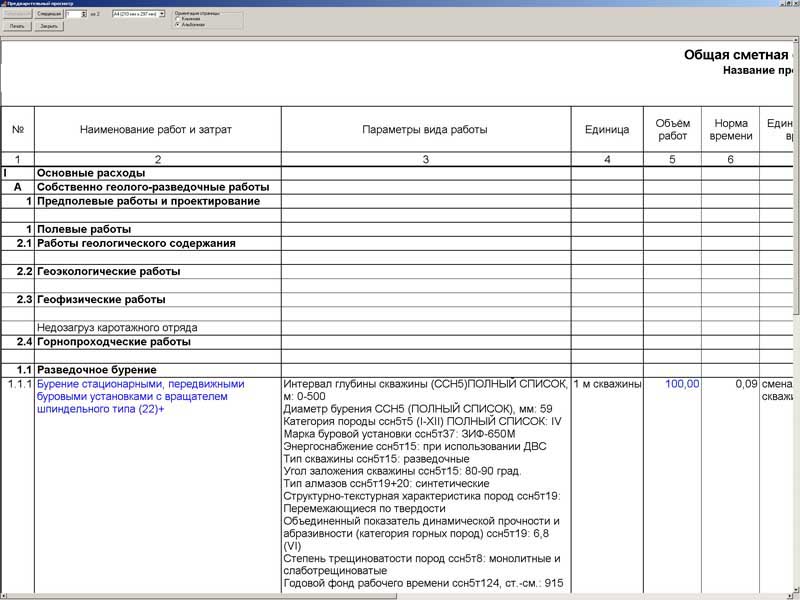Image resolution: width=800 pixels, height=600 pixels.
Task: Click the '№' column header
Action: tap(18, 130)
